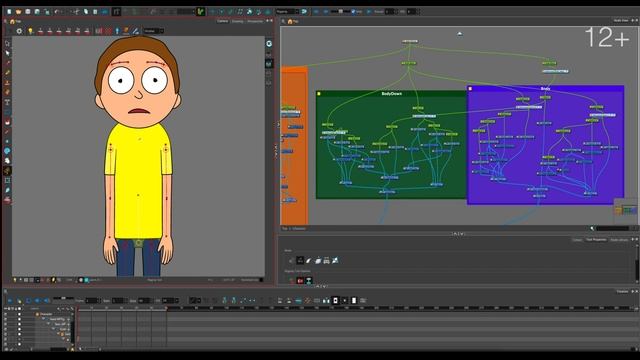Click the Node view navigator thumbnail
The width and height of the screenshot is (640, 360).
(627, 210)
